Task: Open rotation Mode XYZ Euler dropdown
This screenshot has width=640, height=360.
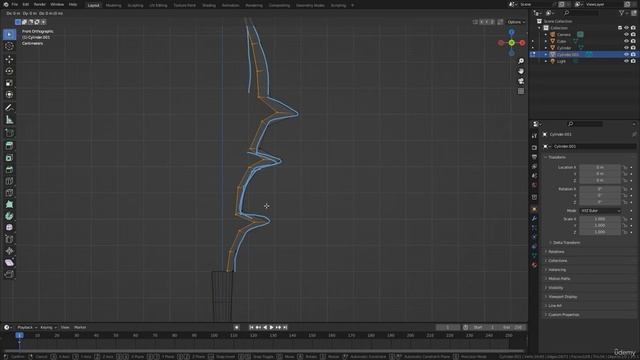Action: [x=600, y=211]
